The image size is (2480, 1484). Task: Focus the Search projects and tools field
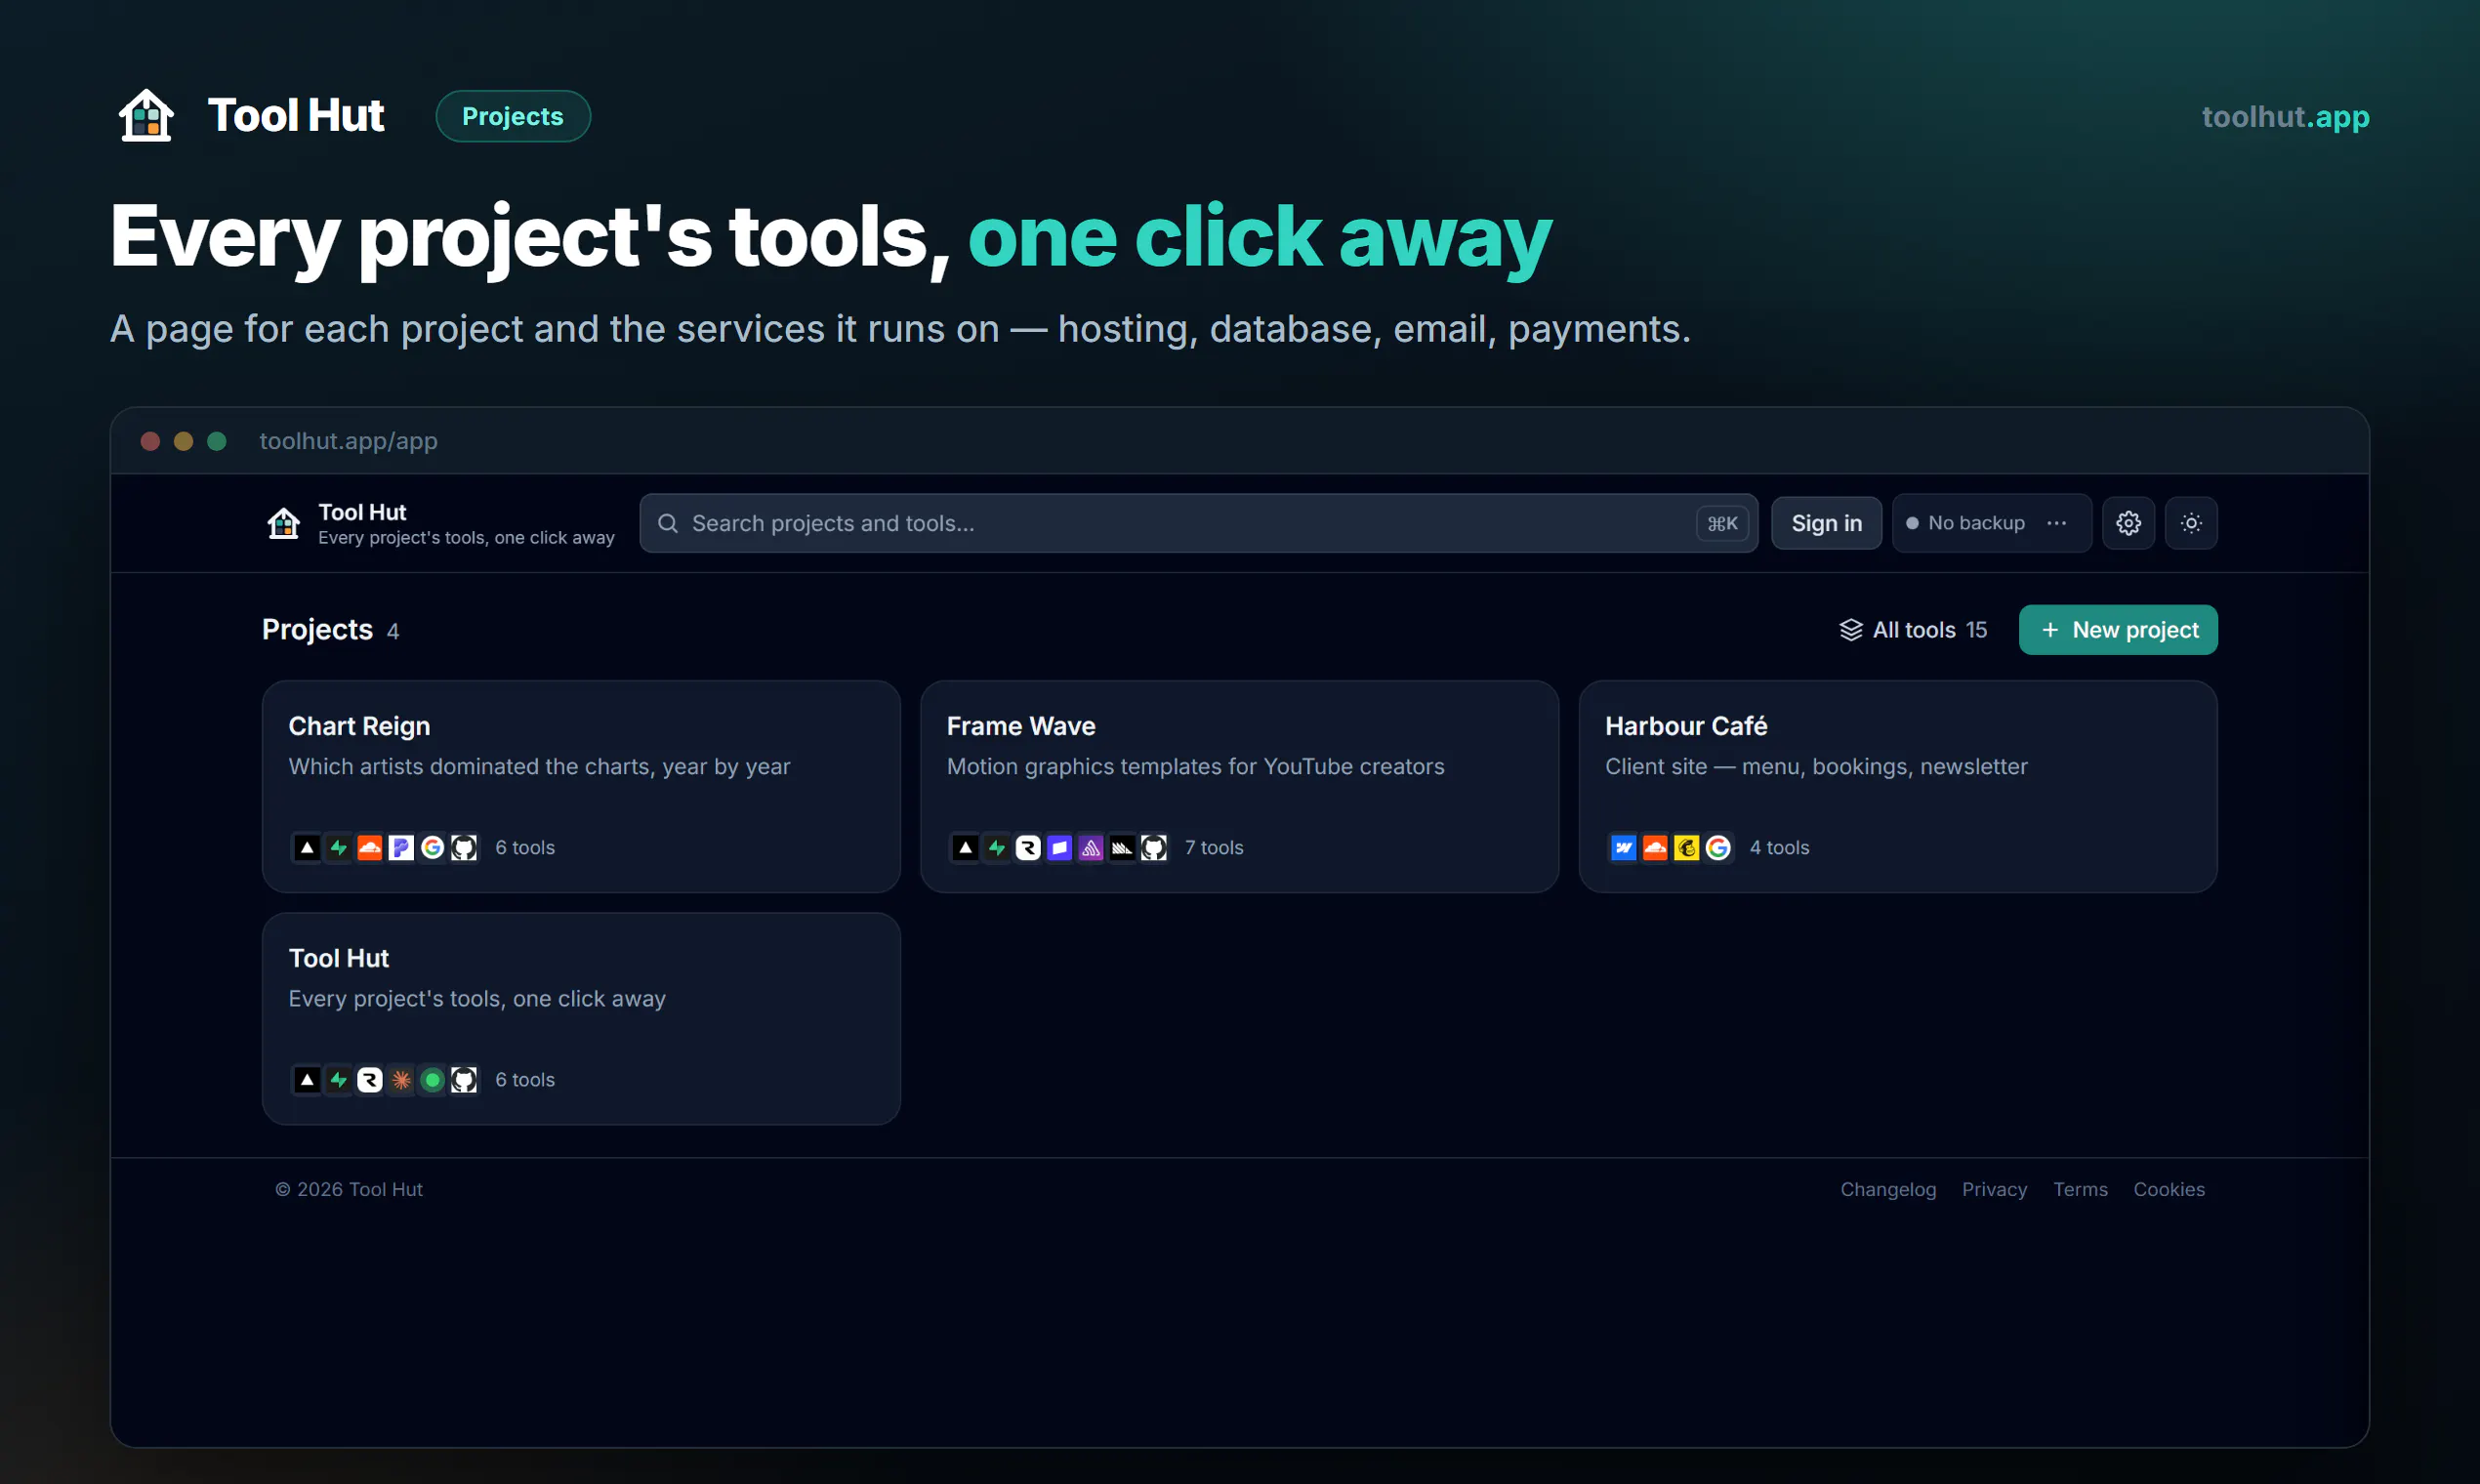pyautogui.click(x=1198, y=523)
